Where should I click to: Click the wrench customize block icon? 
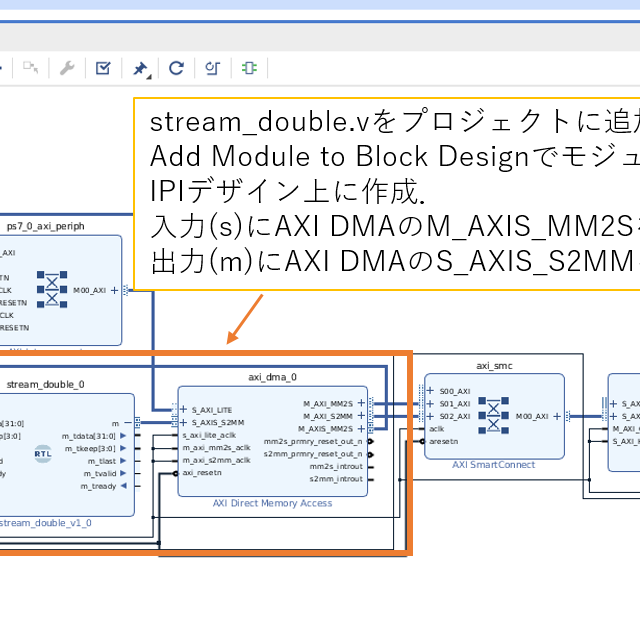(x=67, y=68)
